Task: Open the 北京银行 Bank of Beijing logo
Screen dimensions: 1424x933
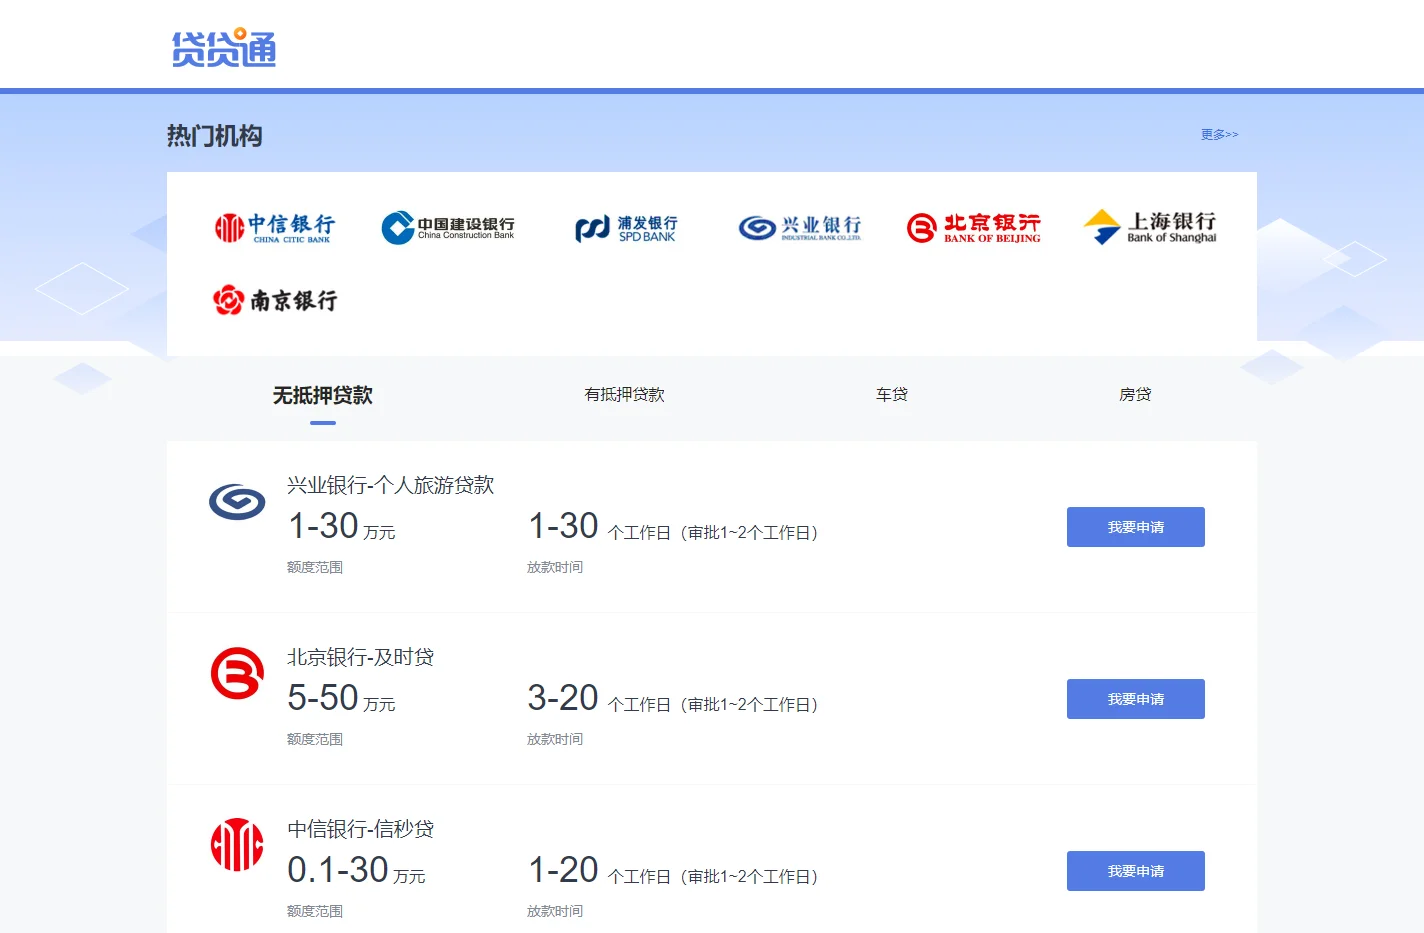Action: (973, 228)
